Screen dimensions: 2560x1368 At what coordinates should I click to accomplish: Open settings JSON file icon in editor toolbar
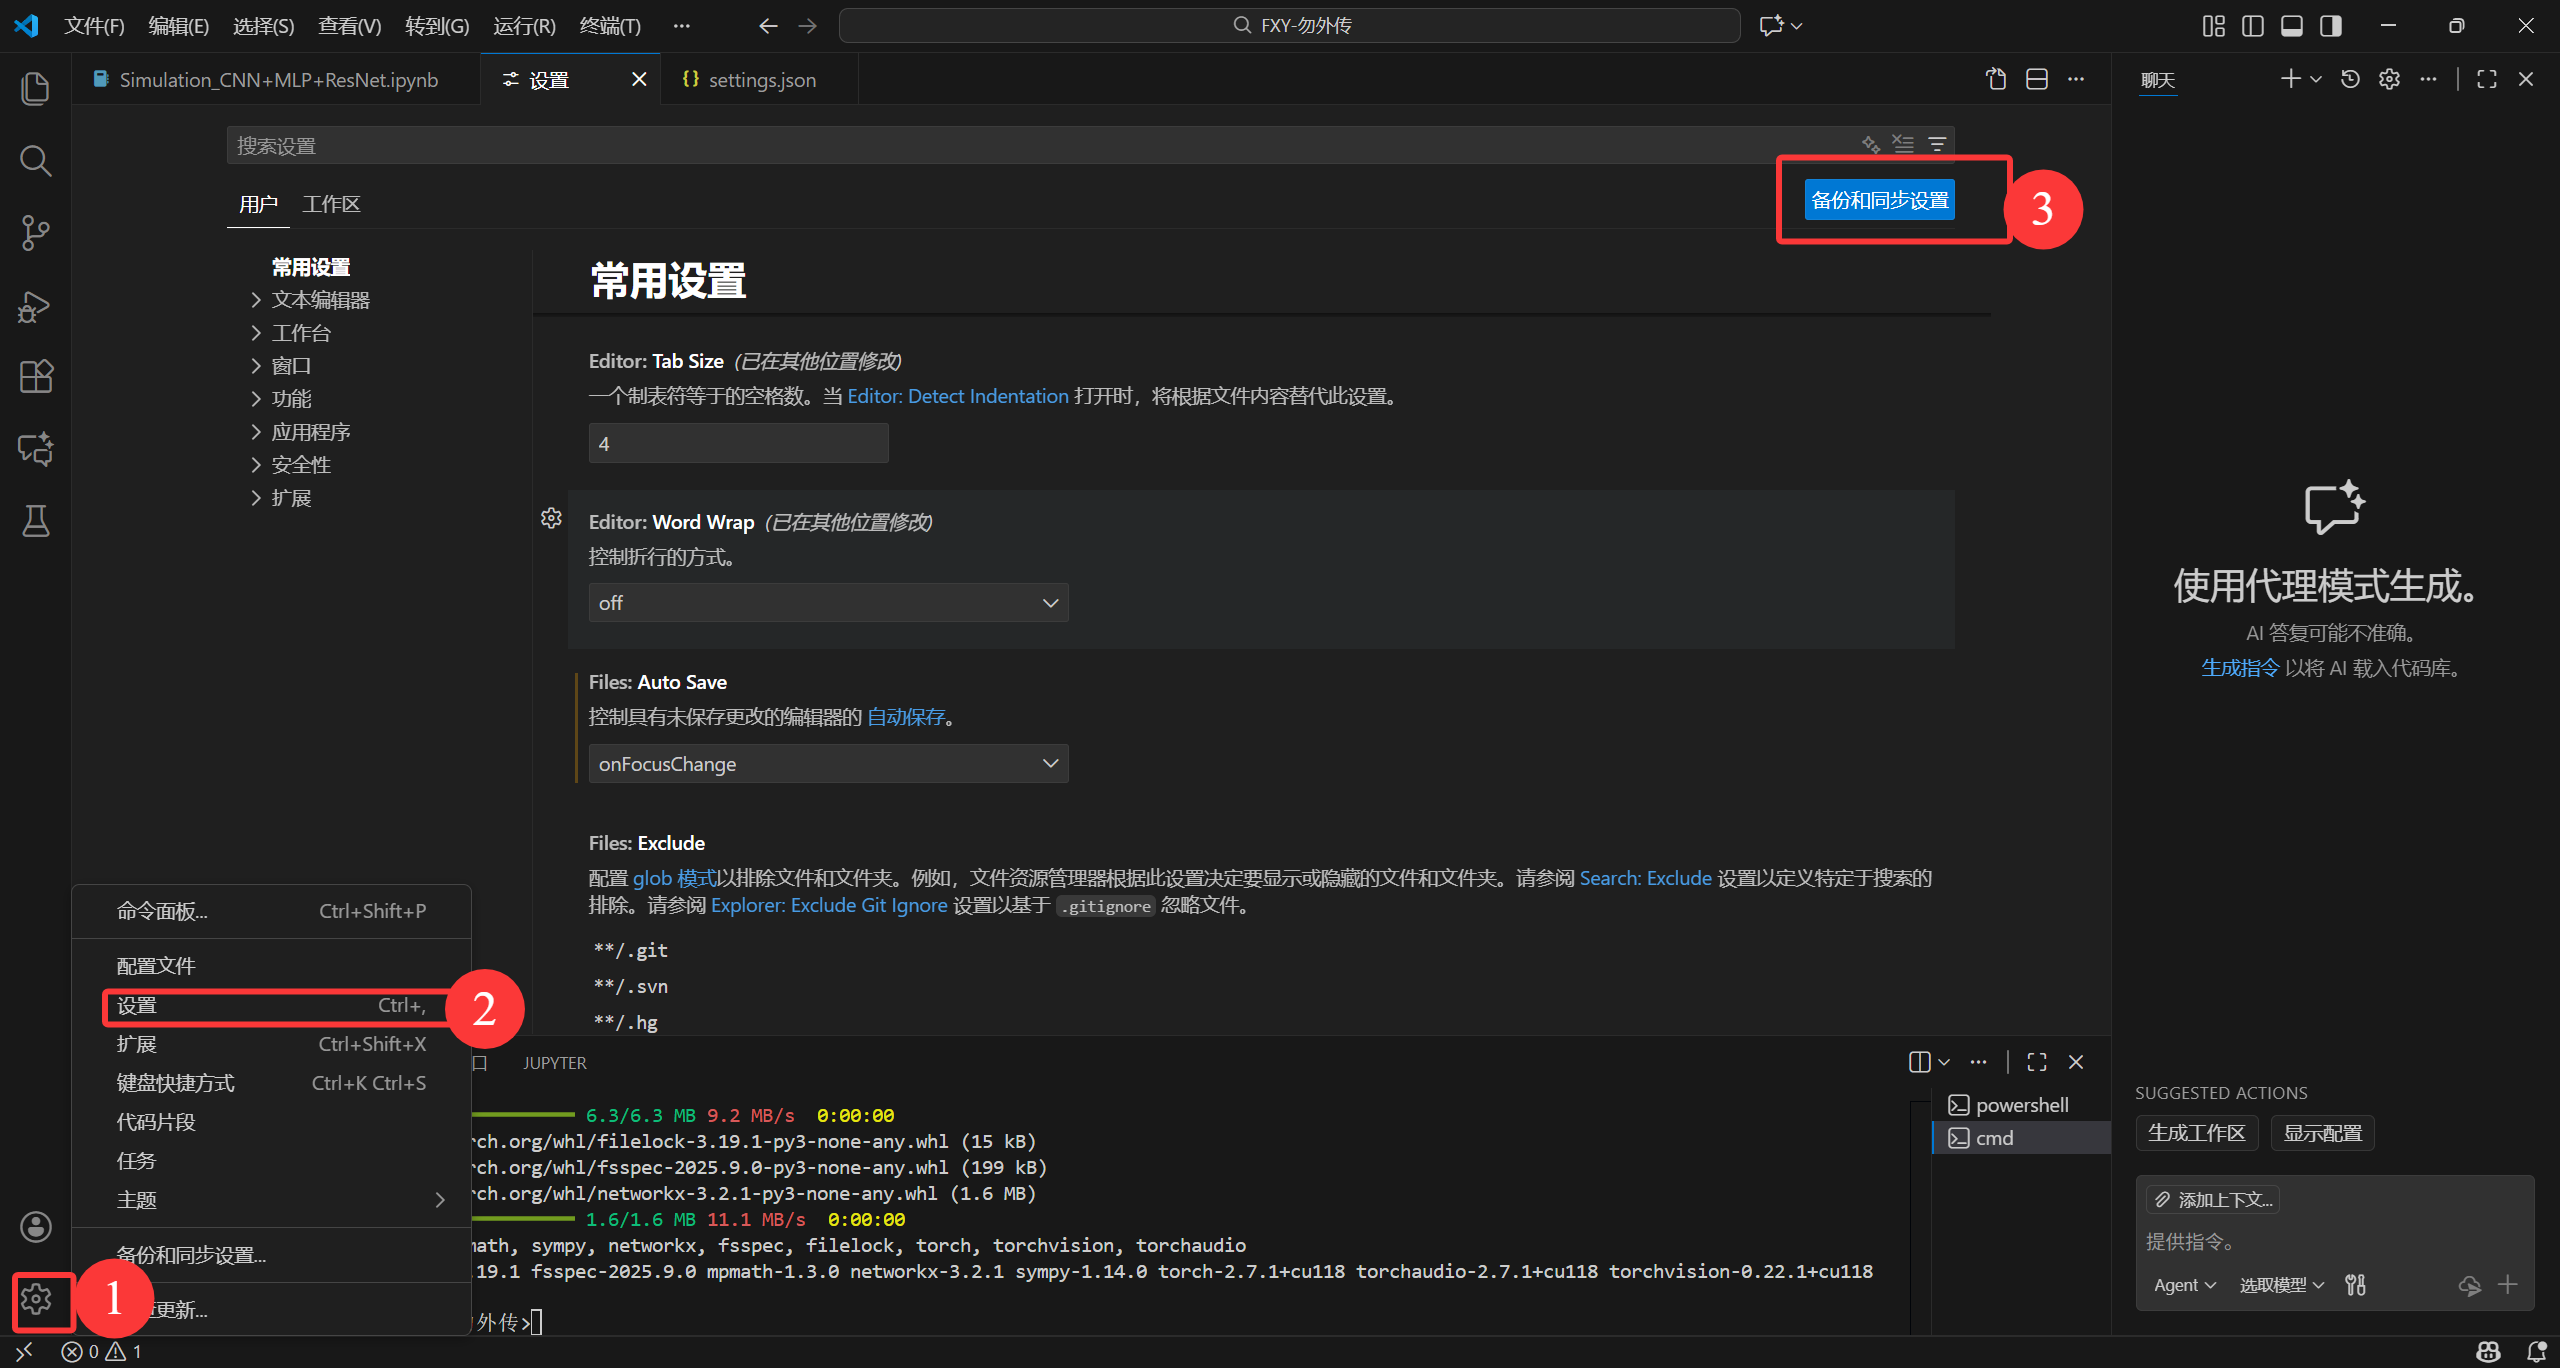(1996, 80)
